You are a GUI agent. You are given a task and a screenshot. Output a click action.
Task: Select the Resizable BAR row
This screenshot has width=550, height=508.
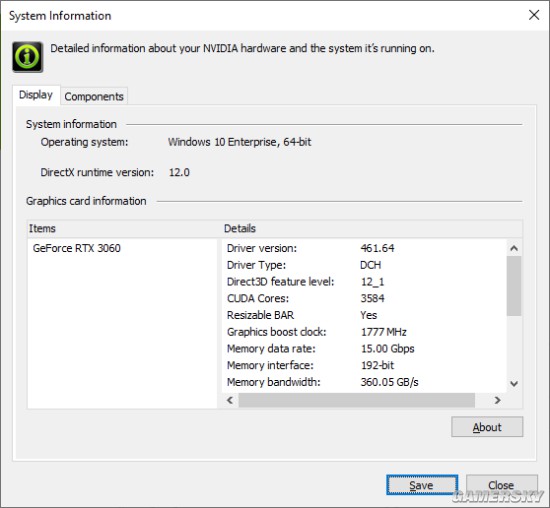[x=365, y=315]
